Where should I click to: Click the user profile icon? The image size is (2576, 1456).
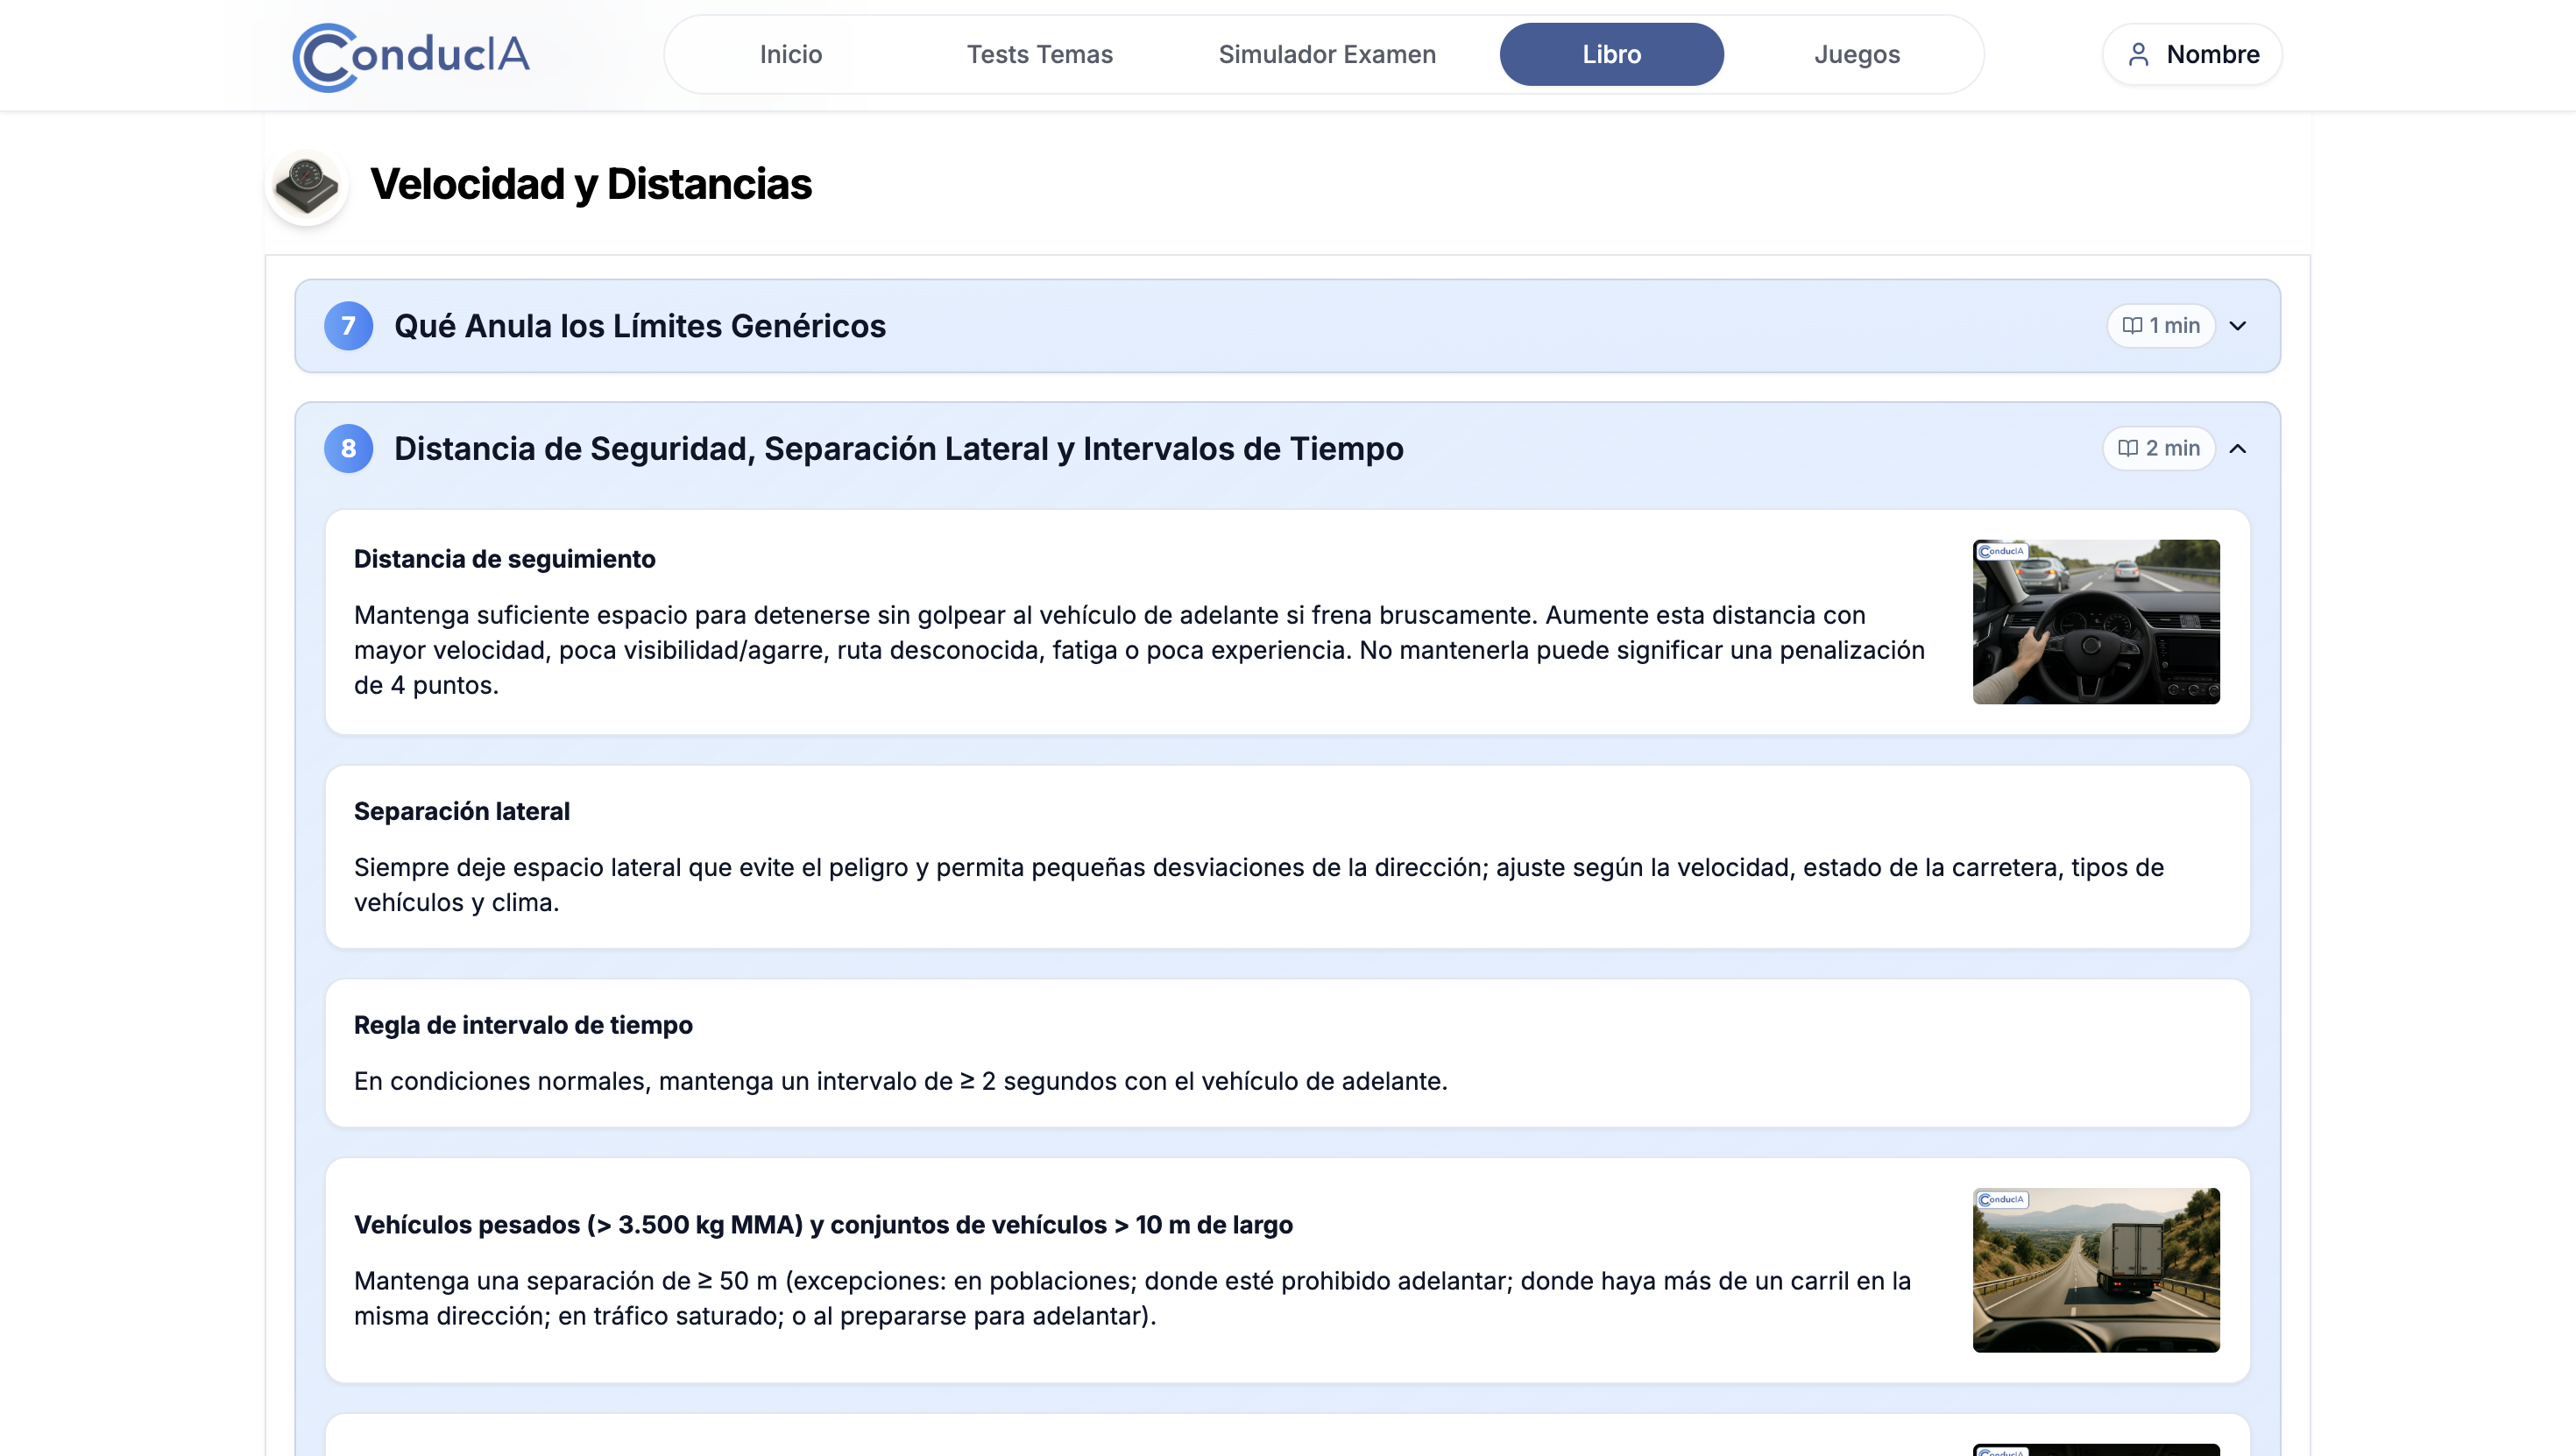[x=2138, y=55]
